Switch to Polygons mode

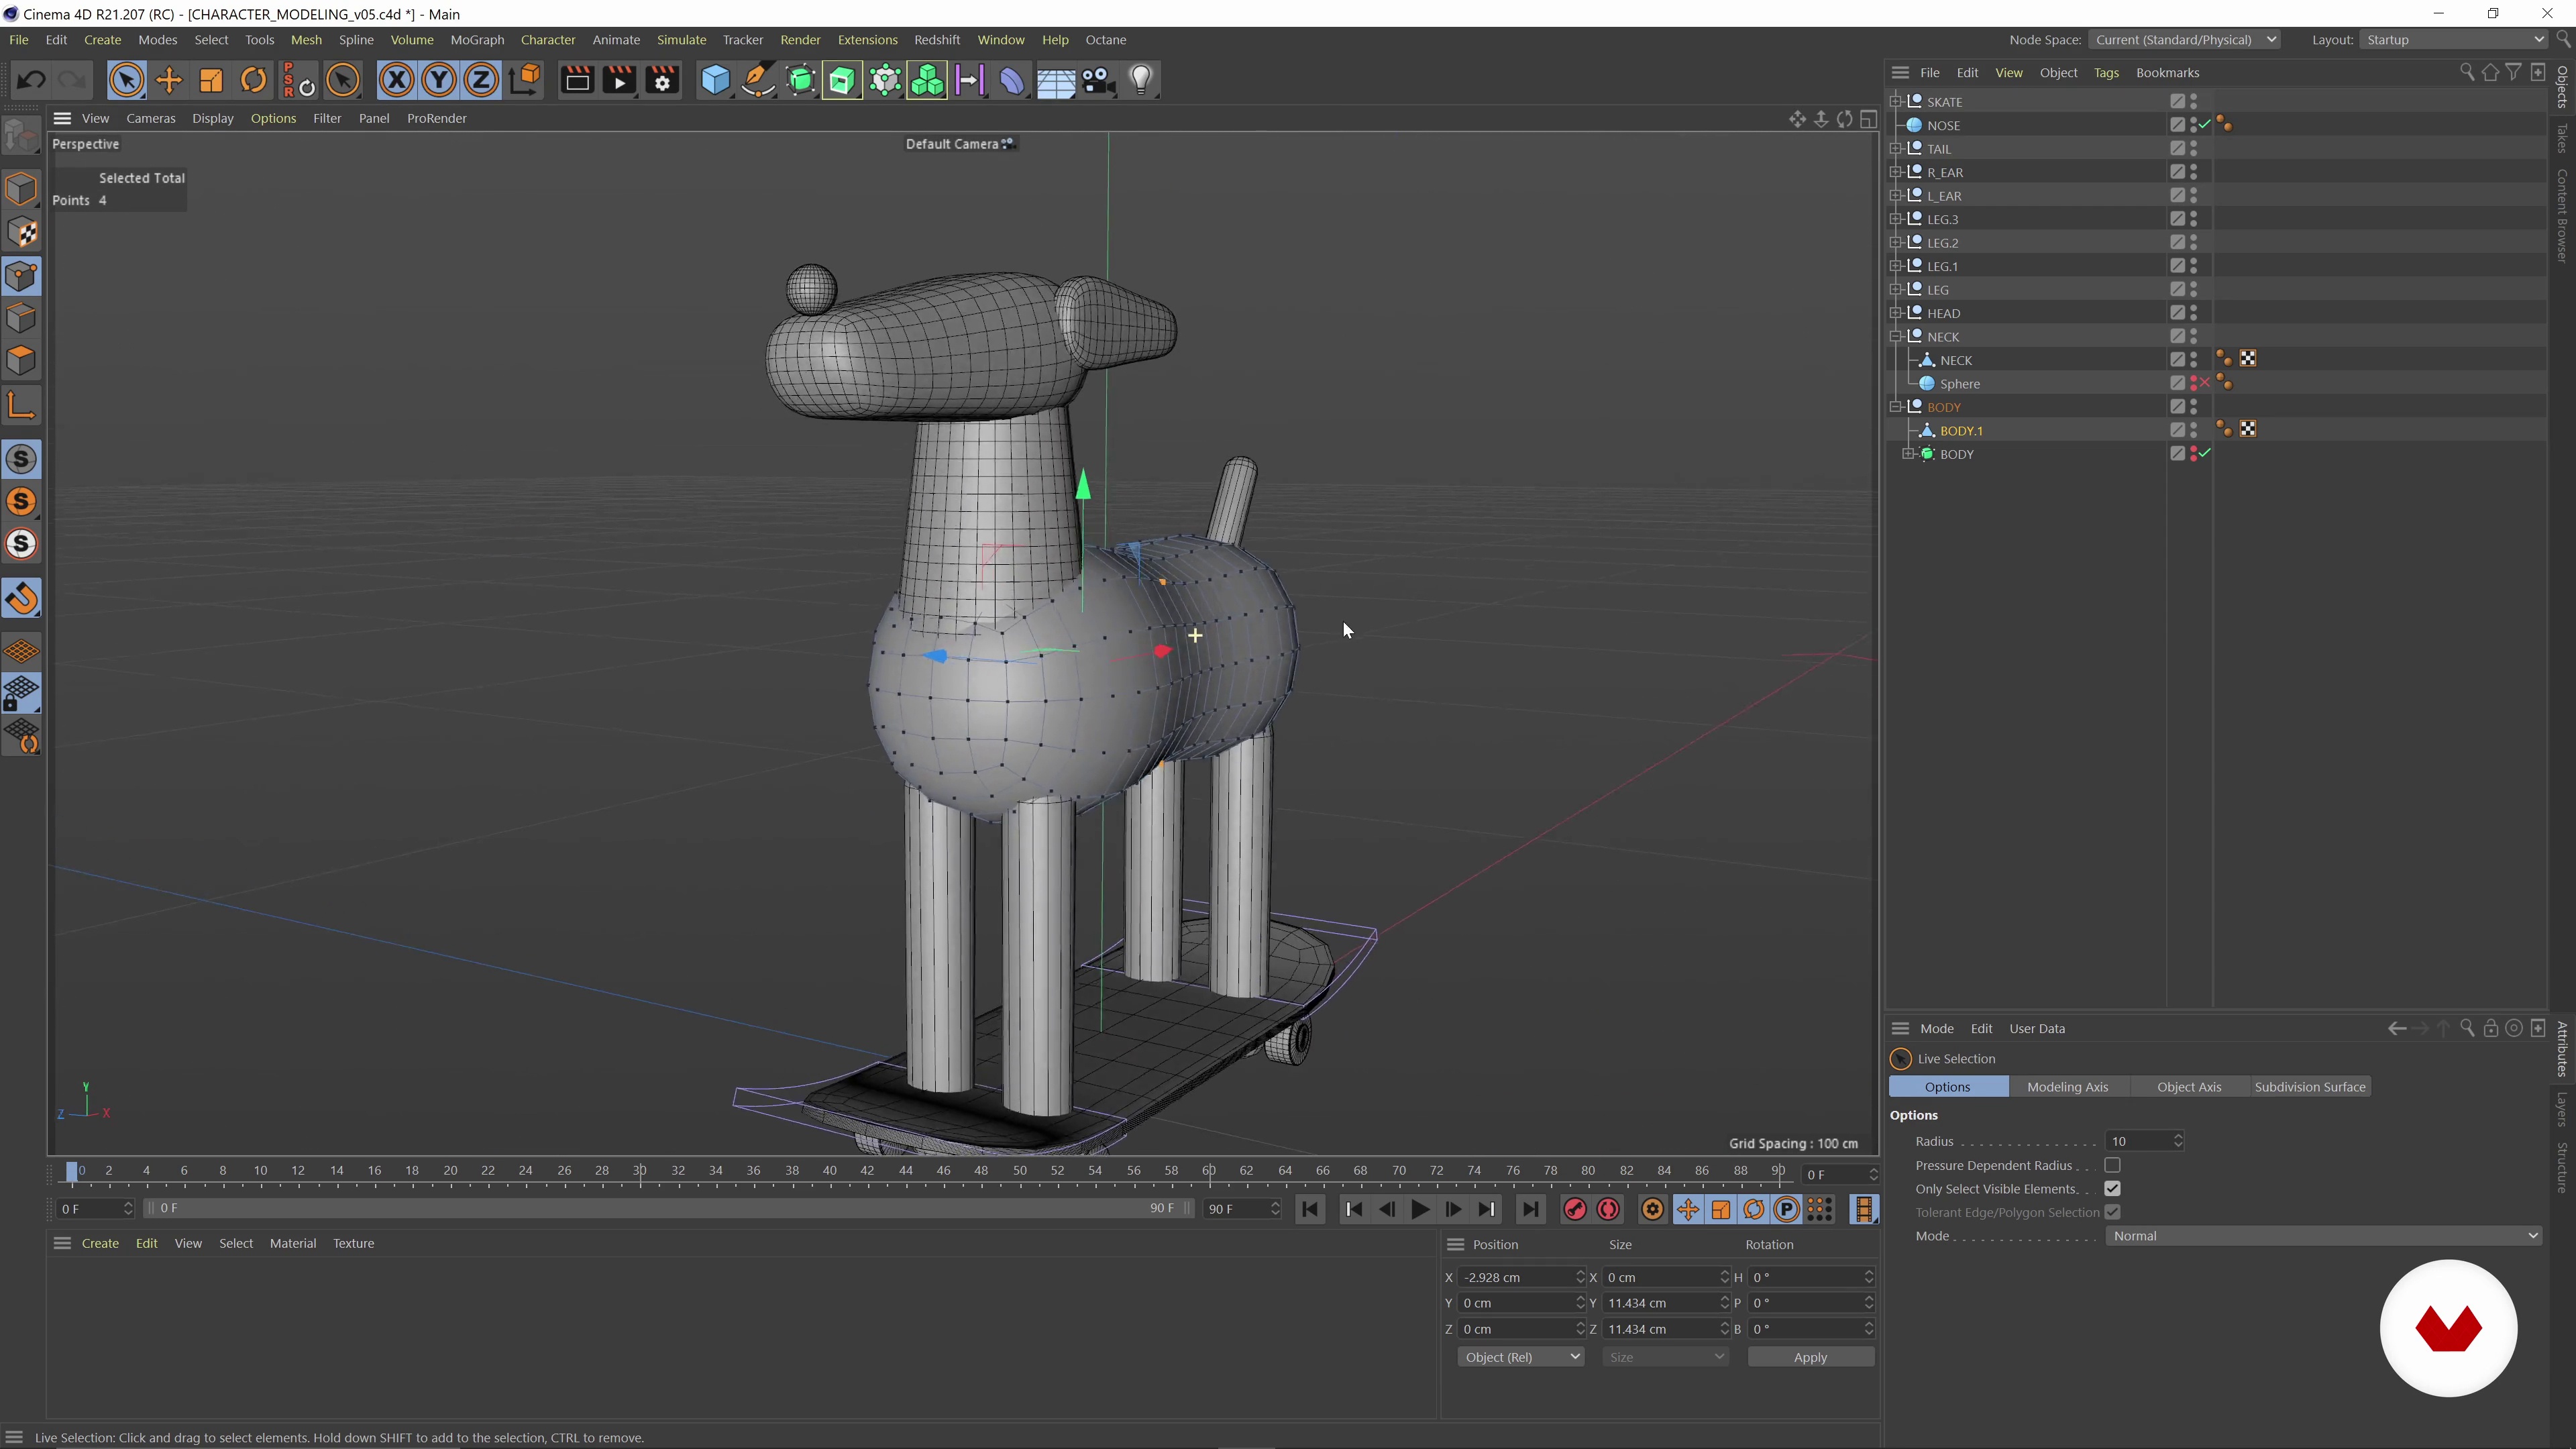pos(21,361)
